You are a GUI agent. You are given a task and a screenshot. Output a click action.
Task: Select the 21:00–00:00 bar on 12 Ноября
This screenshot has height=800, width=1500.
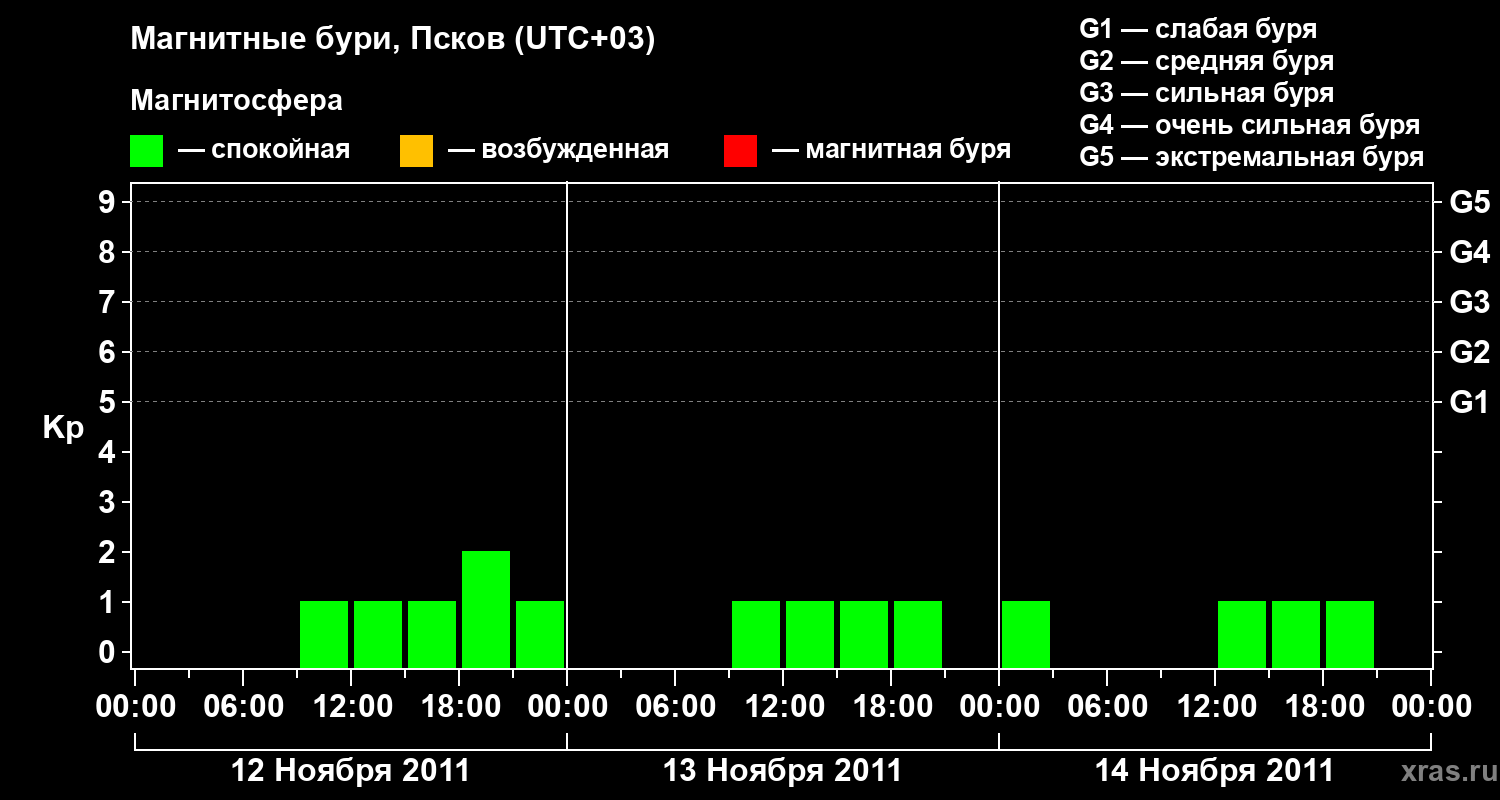(x=540, y=634)
